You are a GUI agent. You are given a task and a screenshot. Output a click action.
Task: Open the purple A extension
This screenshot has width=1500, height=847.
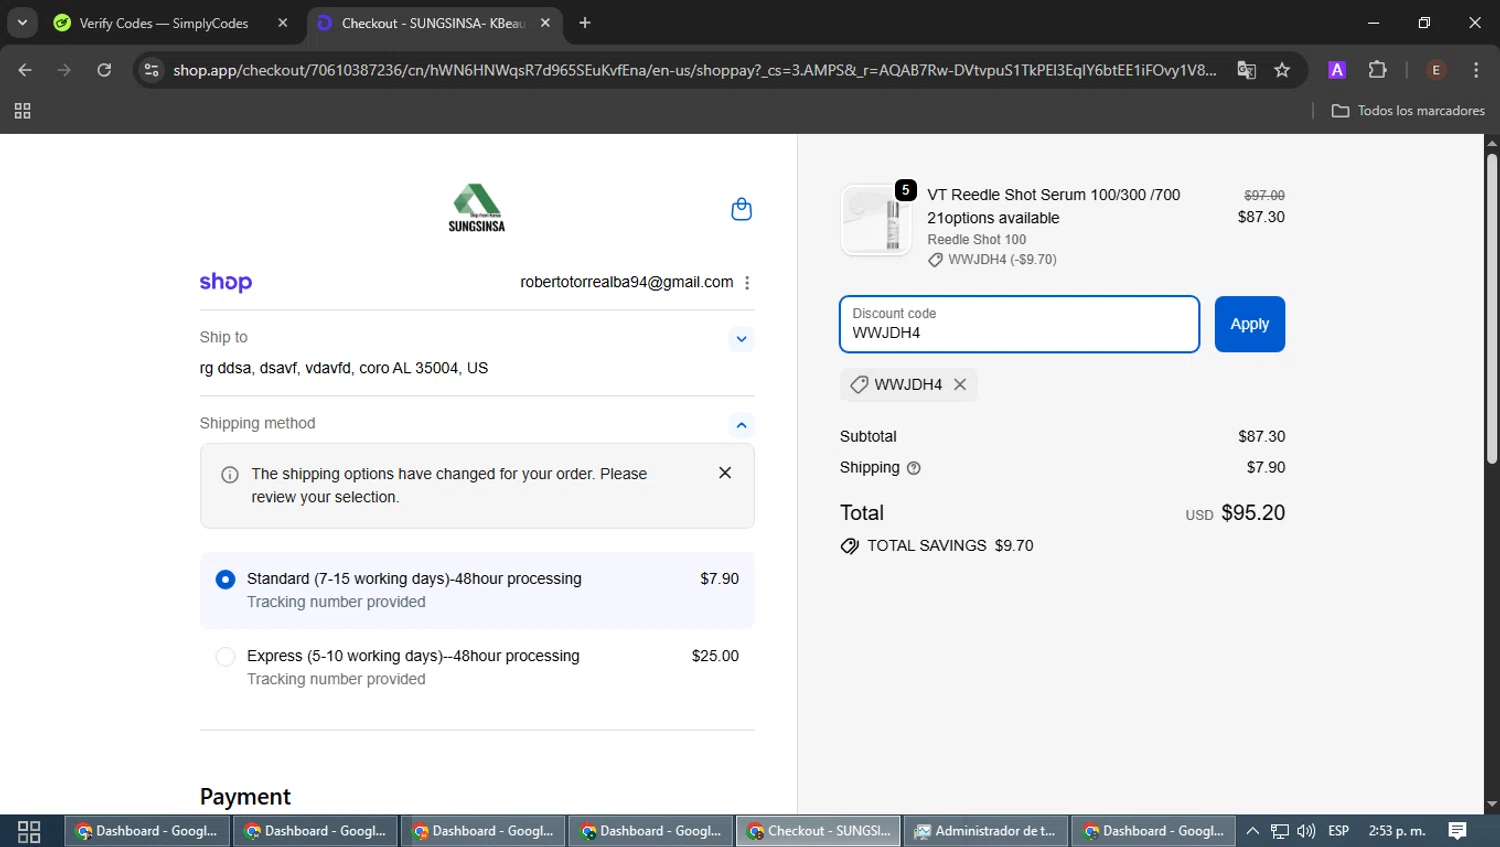(x=1337, y=70)
